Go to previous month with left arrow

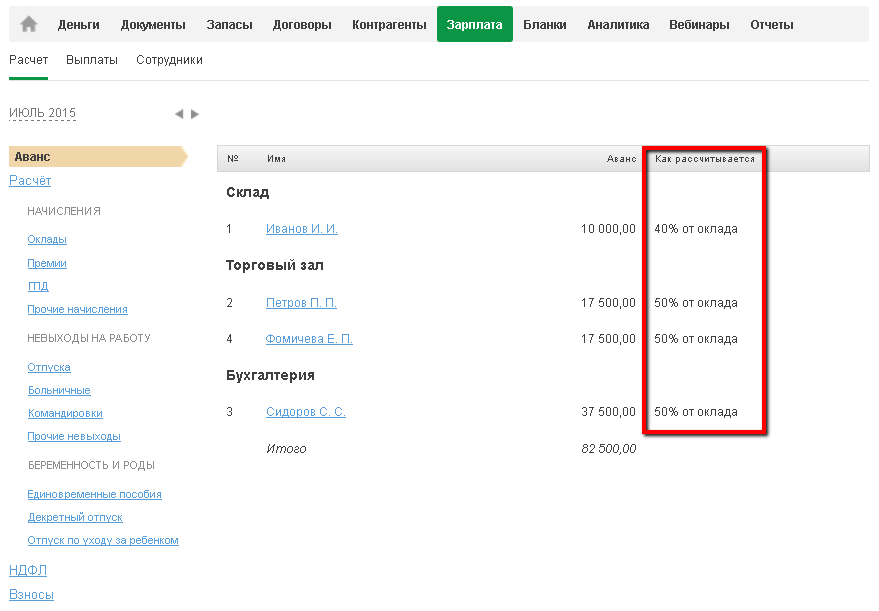point(179,114)
